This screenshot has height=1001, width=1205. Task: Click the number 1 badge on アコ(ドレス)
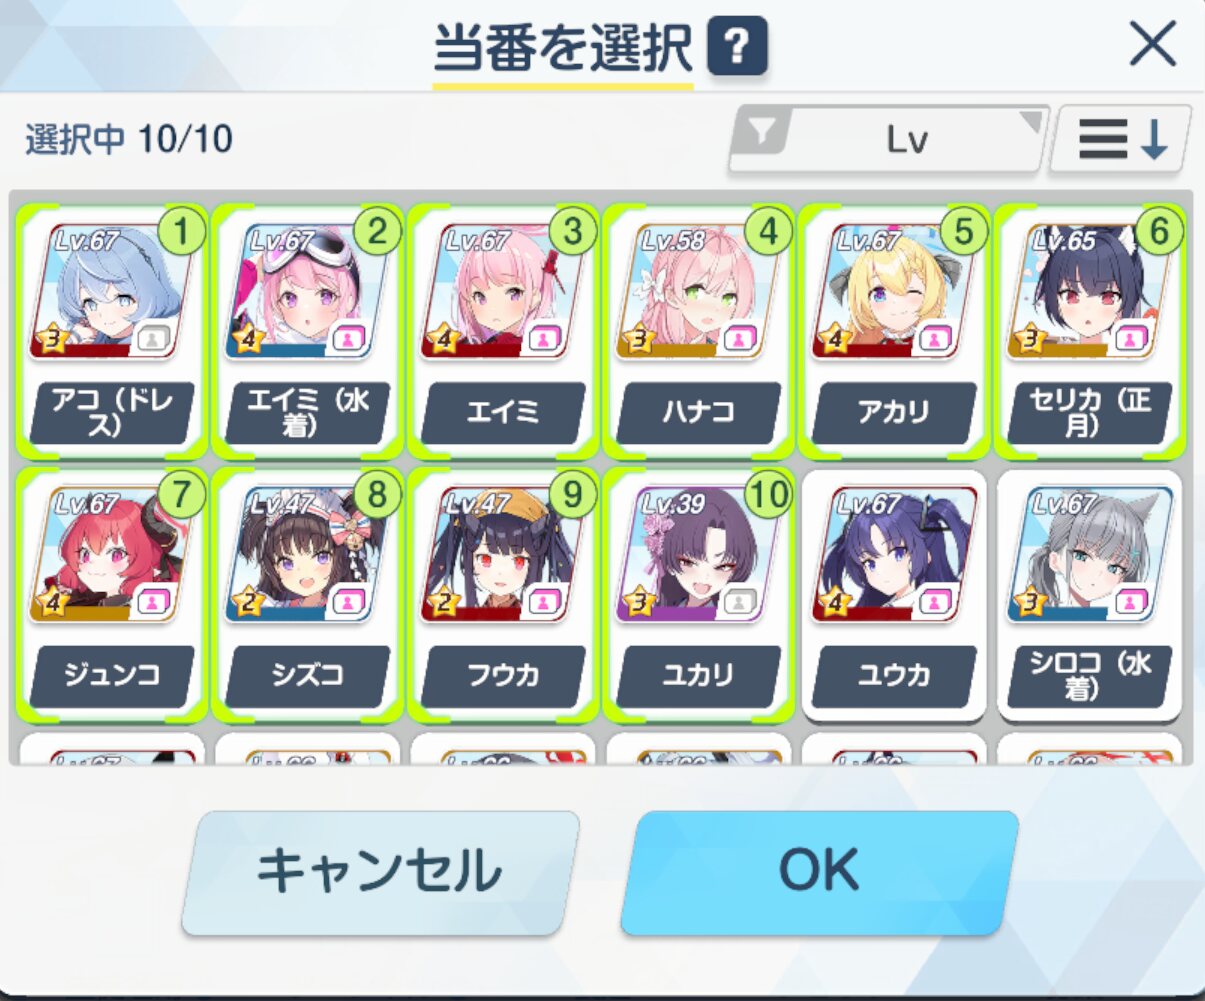tap(181, 231)
